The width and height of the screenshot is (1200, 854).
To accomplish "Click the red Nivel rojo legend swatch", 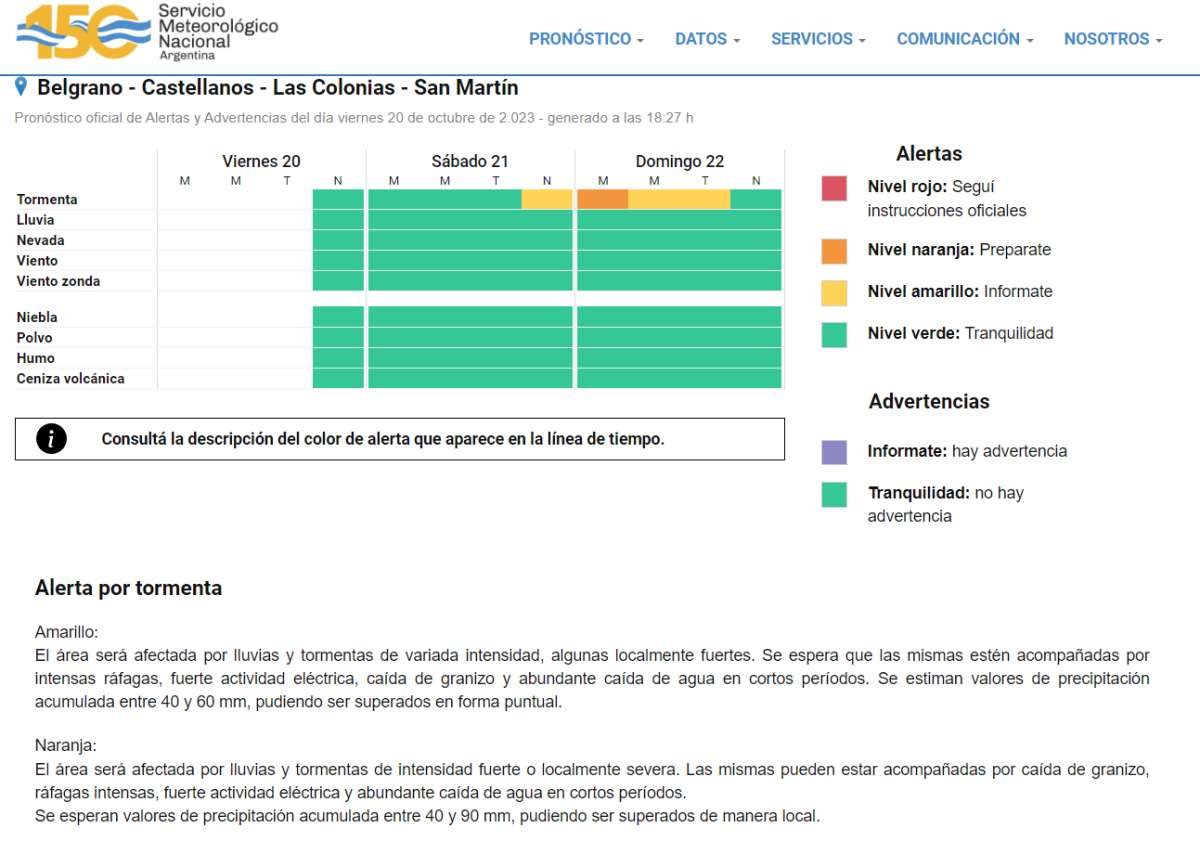I will [834, 188].
